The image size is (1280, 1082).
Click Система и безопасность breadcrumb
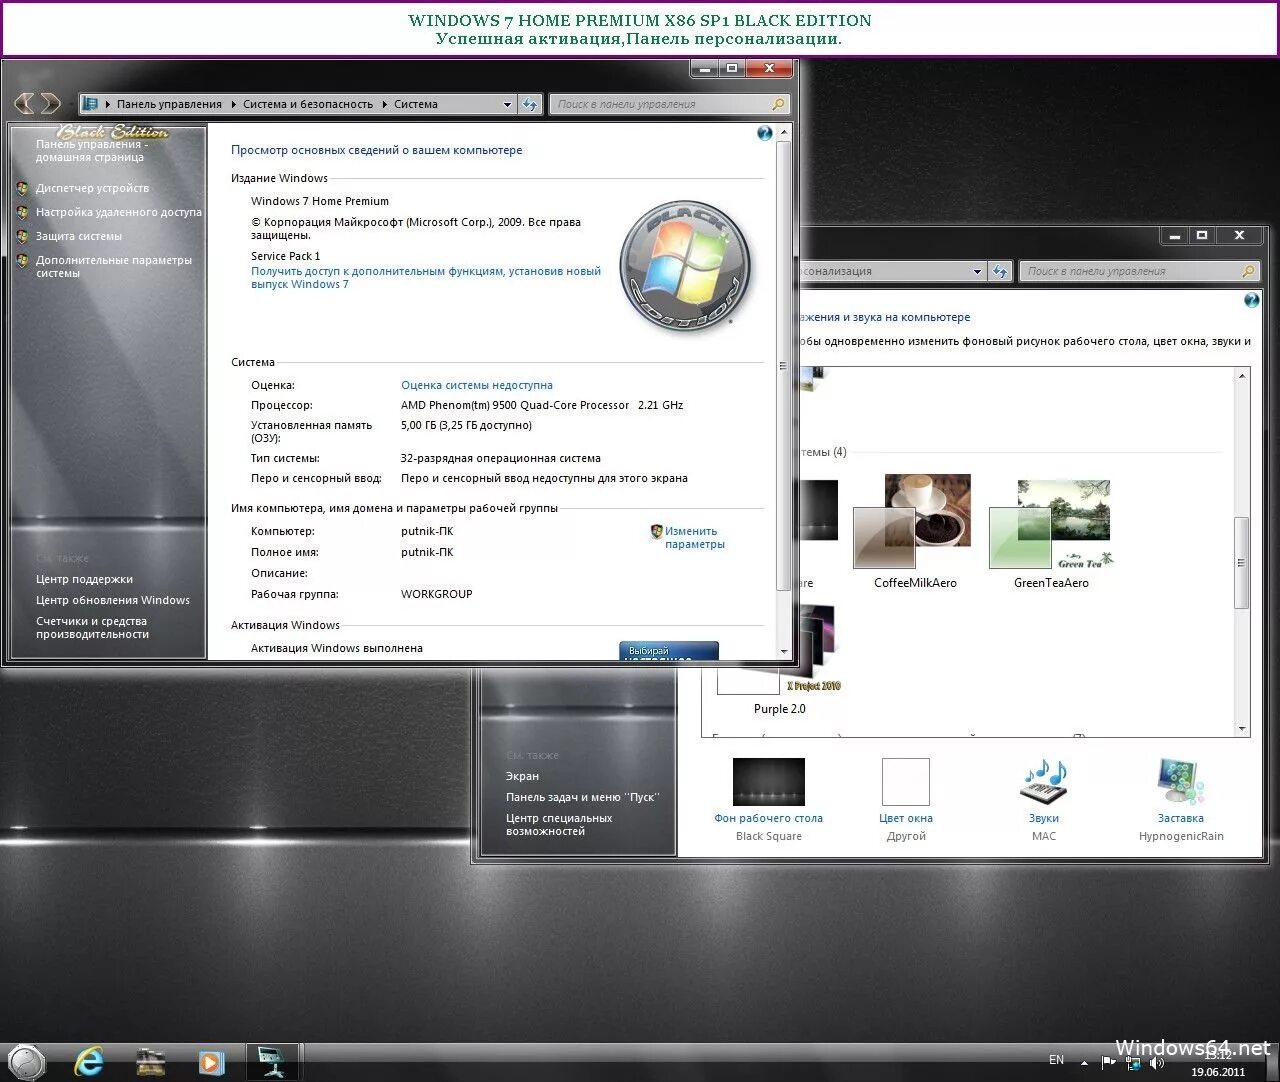308,104
